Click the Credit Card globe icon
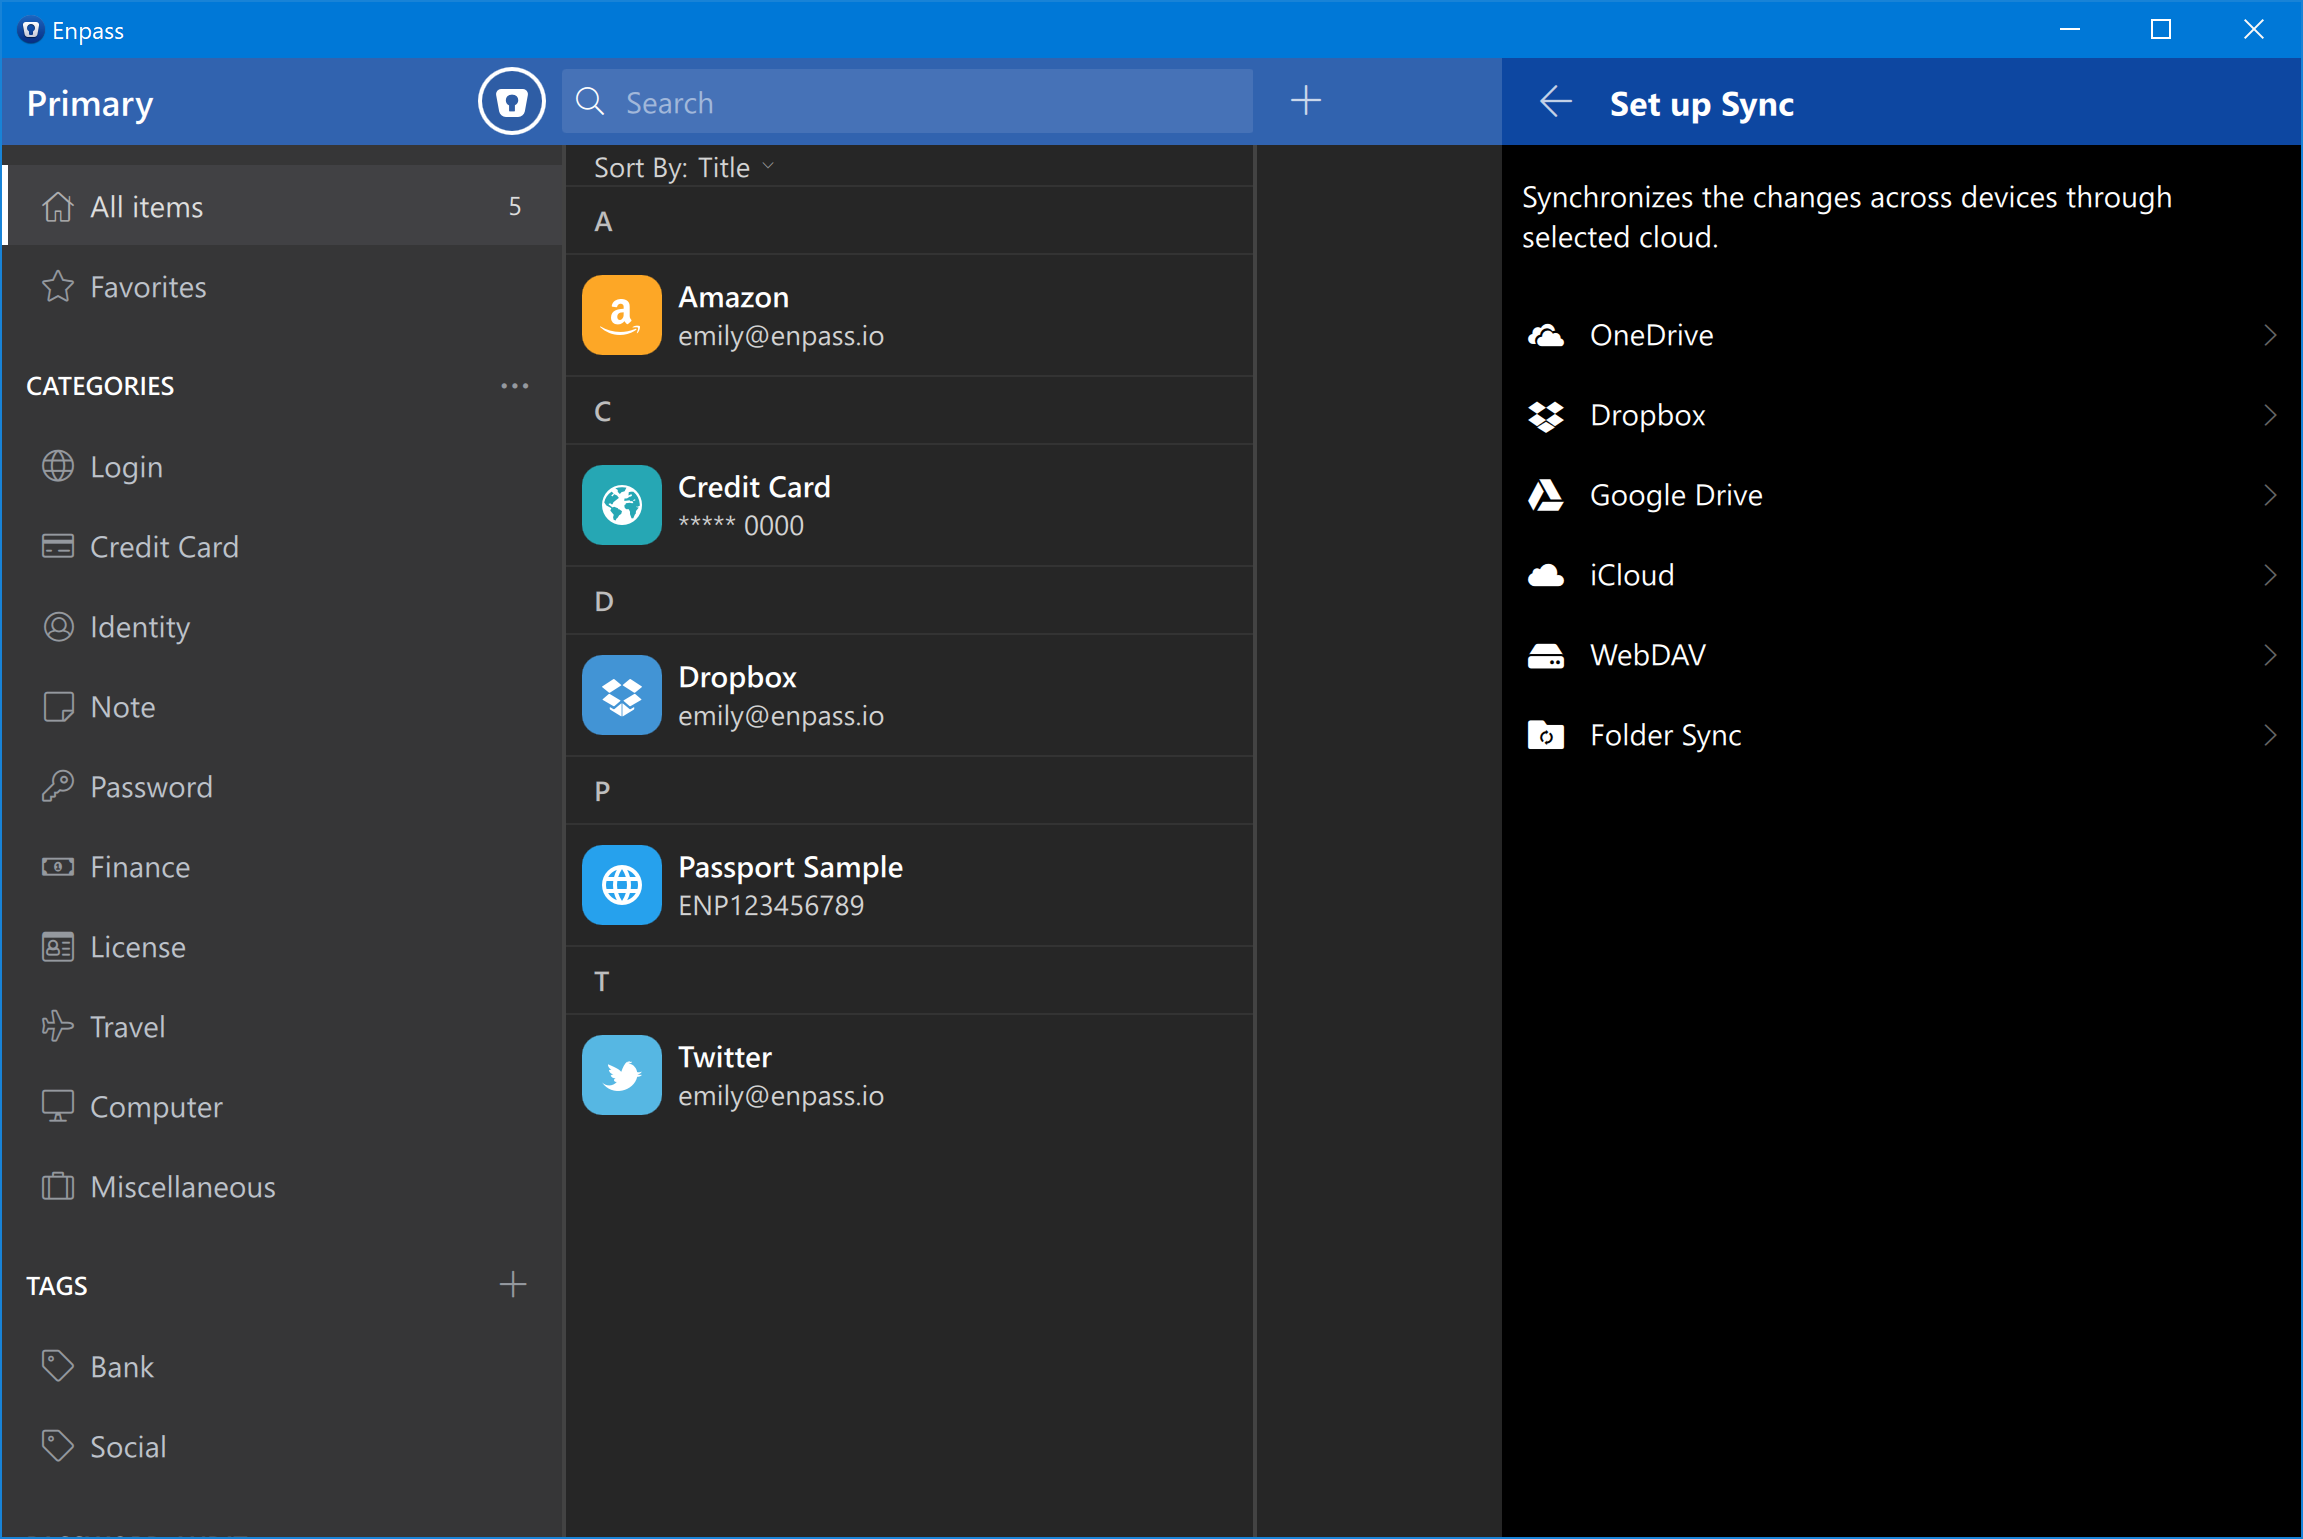This screenshot has height=1539, width=2303. coord(621,504)
